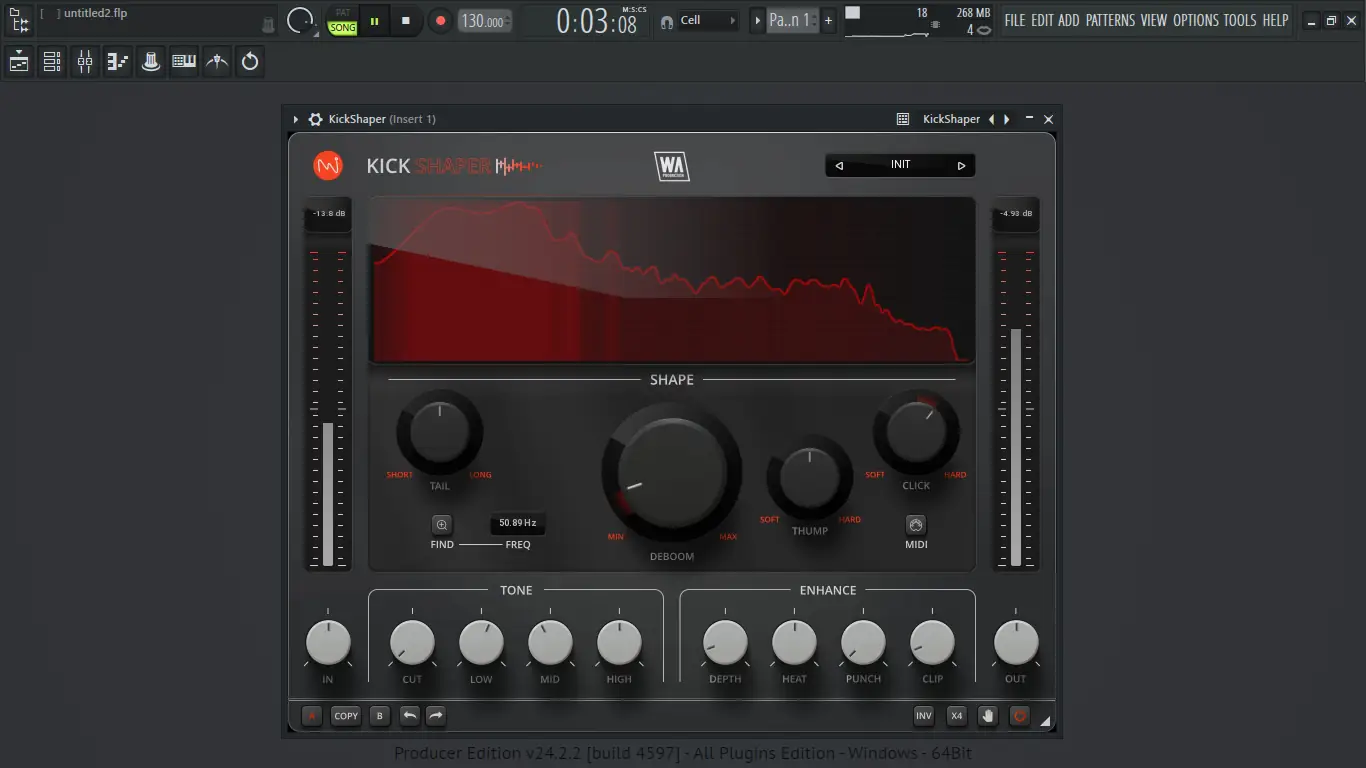The image size is (1366, 768).
Task: Select preset slot B in KickShaper
Action: (378, 716)
